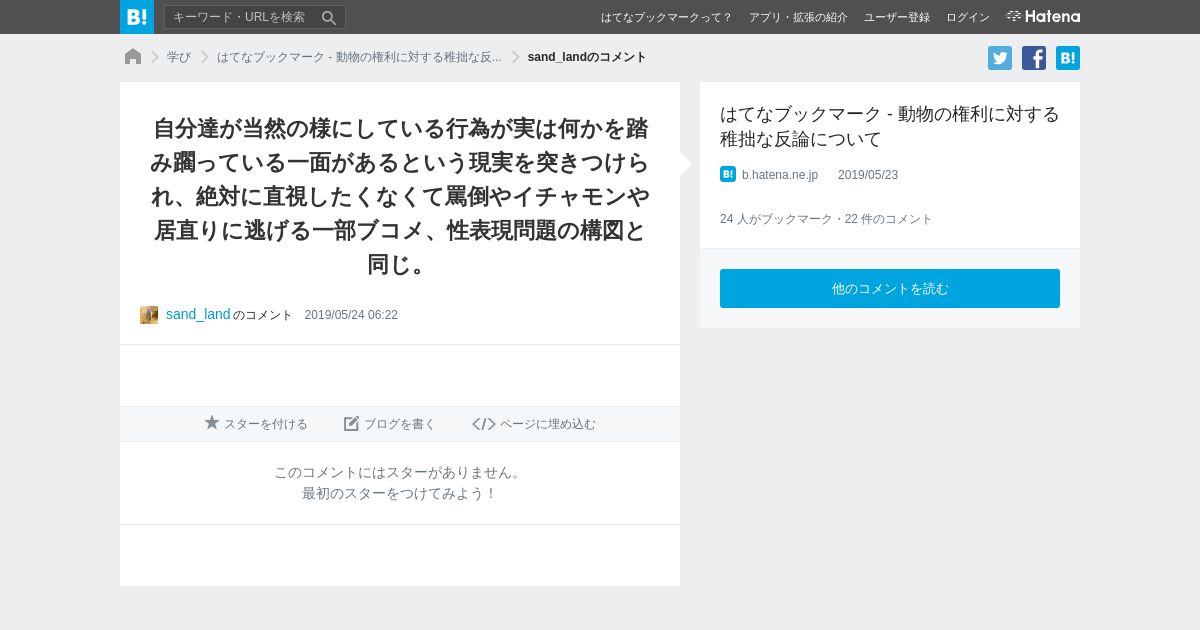Click the main comment text heading
1200x630 pixels.
[x=400, y=196]
